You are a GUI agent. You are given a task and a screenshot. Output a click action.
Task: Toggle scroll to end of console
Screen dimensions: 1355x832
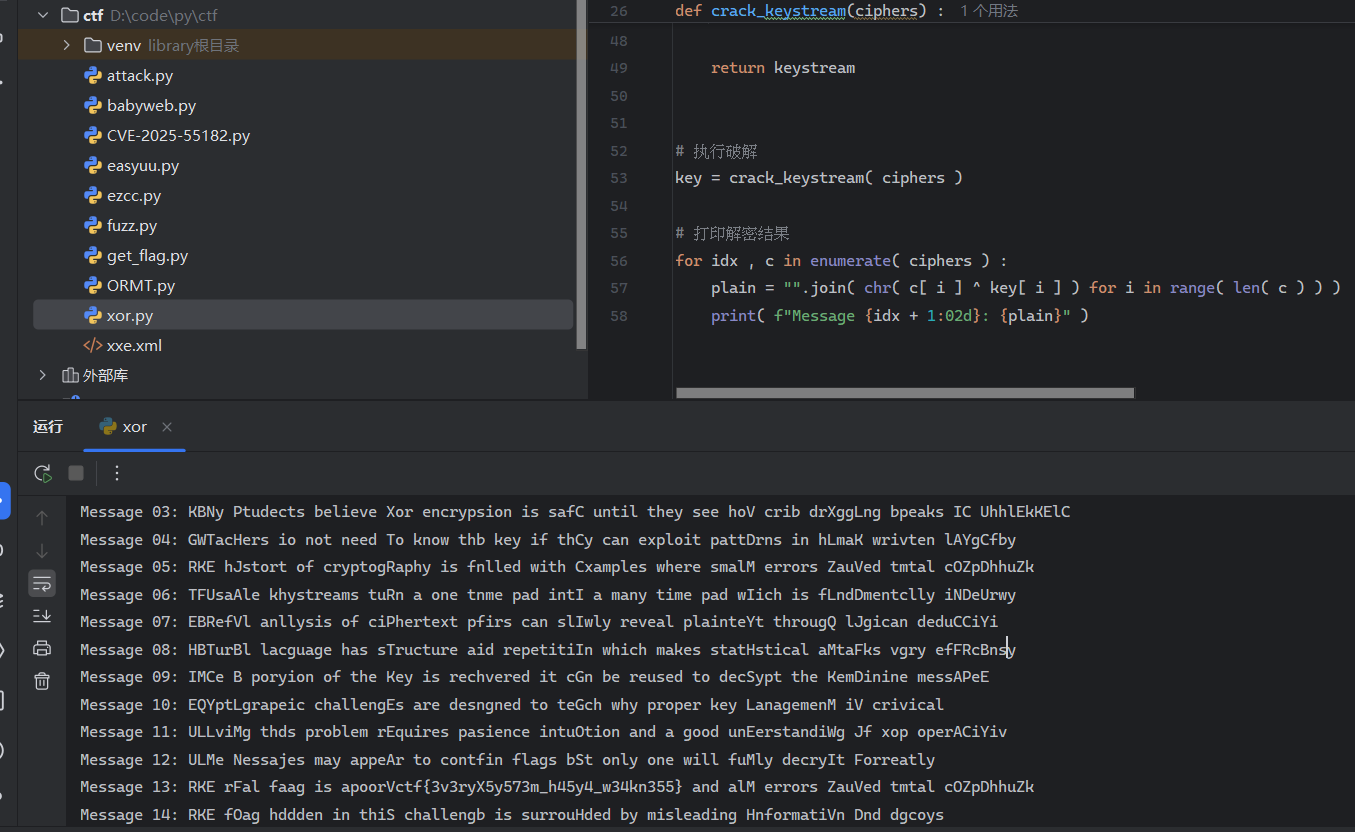click(42, 615)
